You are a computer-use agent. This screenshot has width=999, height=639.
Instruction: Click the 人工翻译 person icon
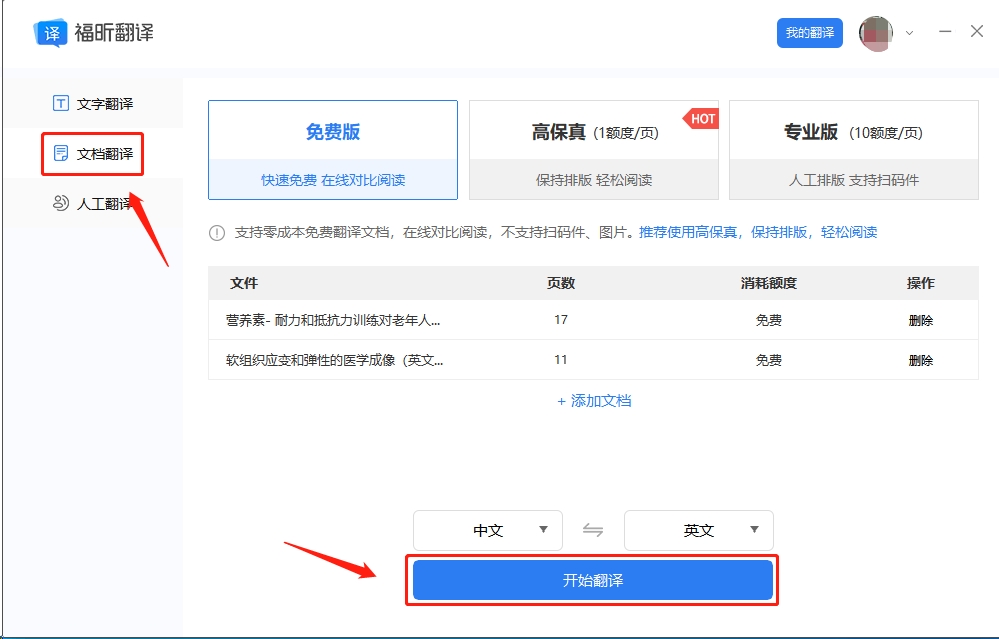(60, 203)
